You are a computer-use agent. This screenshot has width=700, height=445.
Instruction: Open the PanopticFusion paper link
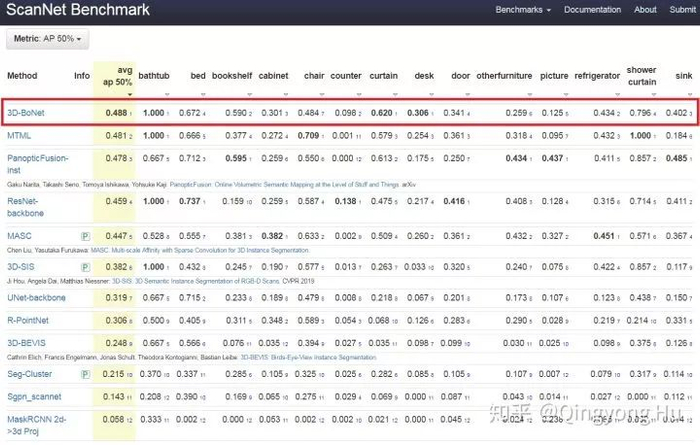[x=285, y=184]
